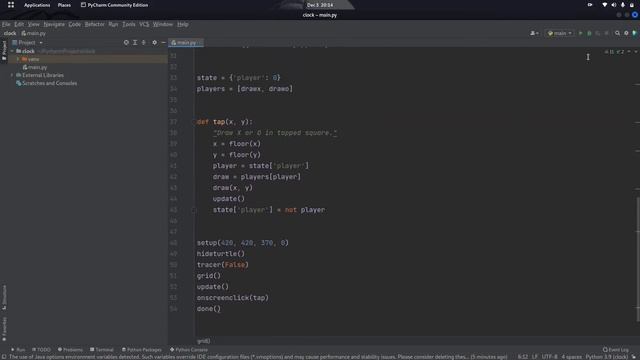
Task: Open the Edit menu
Action: tap(19, 24)
